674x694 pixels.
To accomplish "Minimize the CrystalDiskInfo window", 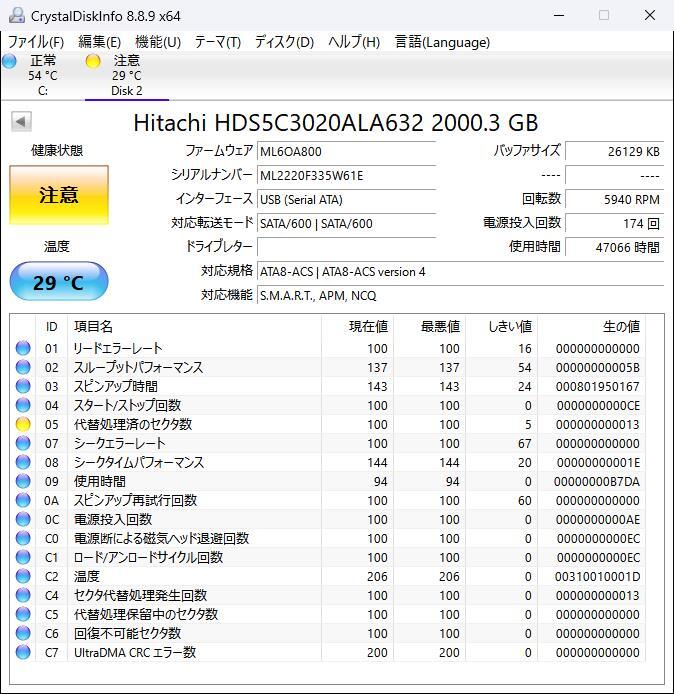I will 559,15.
